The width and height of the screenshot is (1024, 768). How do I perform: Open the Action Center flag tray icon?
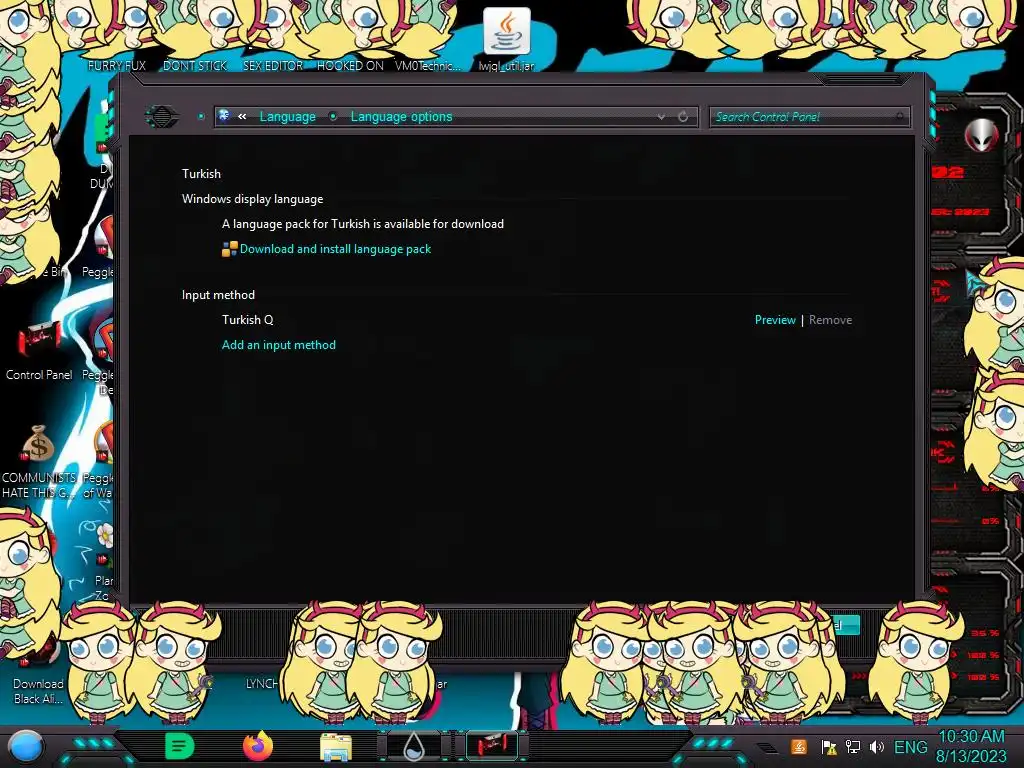829,747
